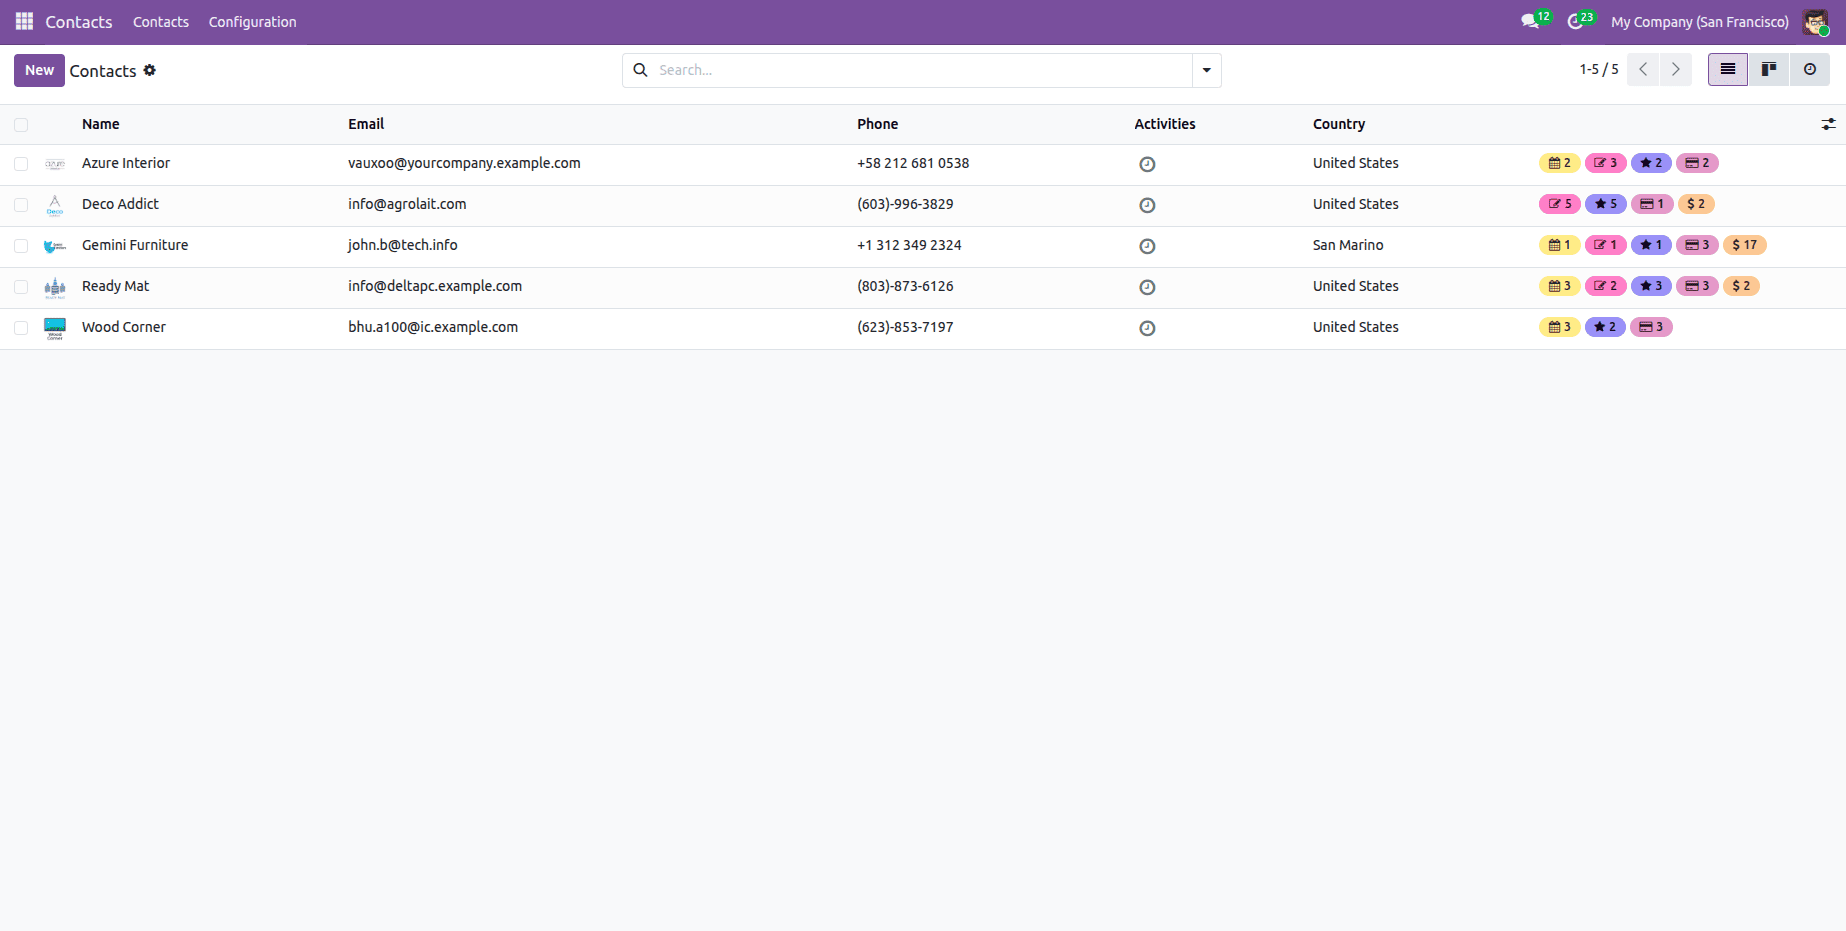Check the Deco Addict row checkbox
Image resolution: width=1846 pixels, height=931 pixels.
[21, 204]
